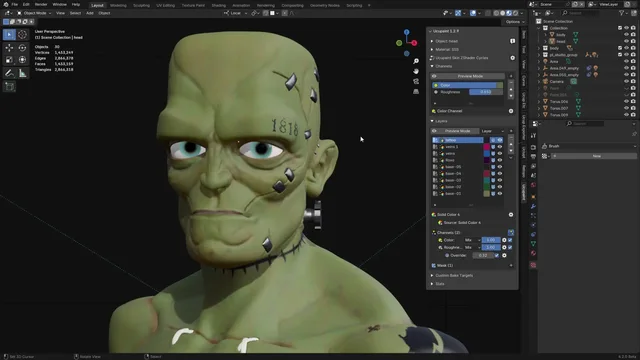Open the Render menu
This screenshot has height=360, width=640.
41,4
